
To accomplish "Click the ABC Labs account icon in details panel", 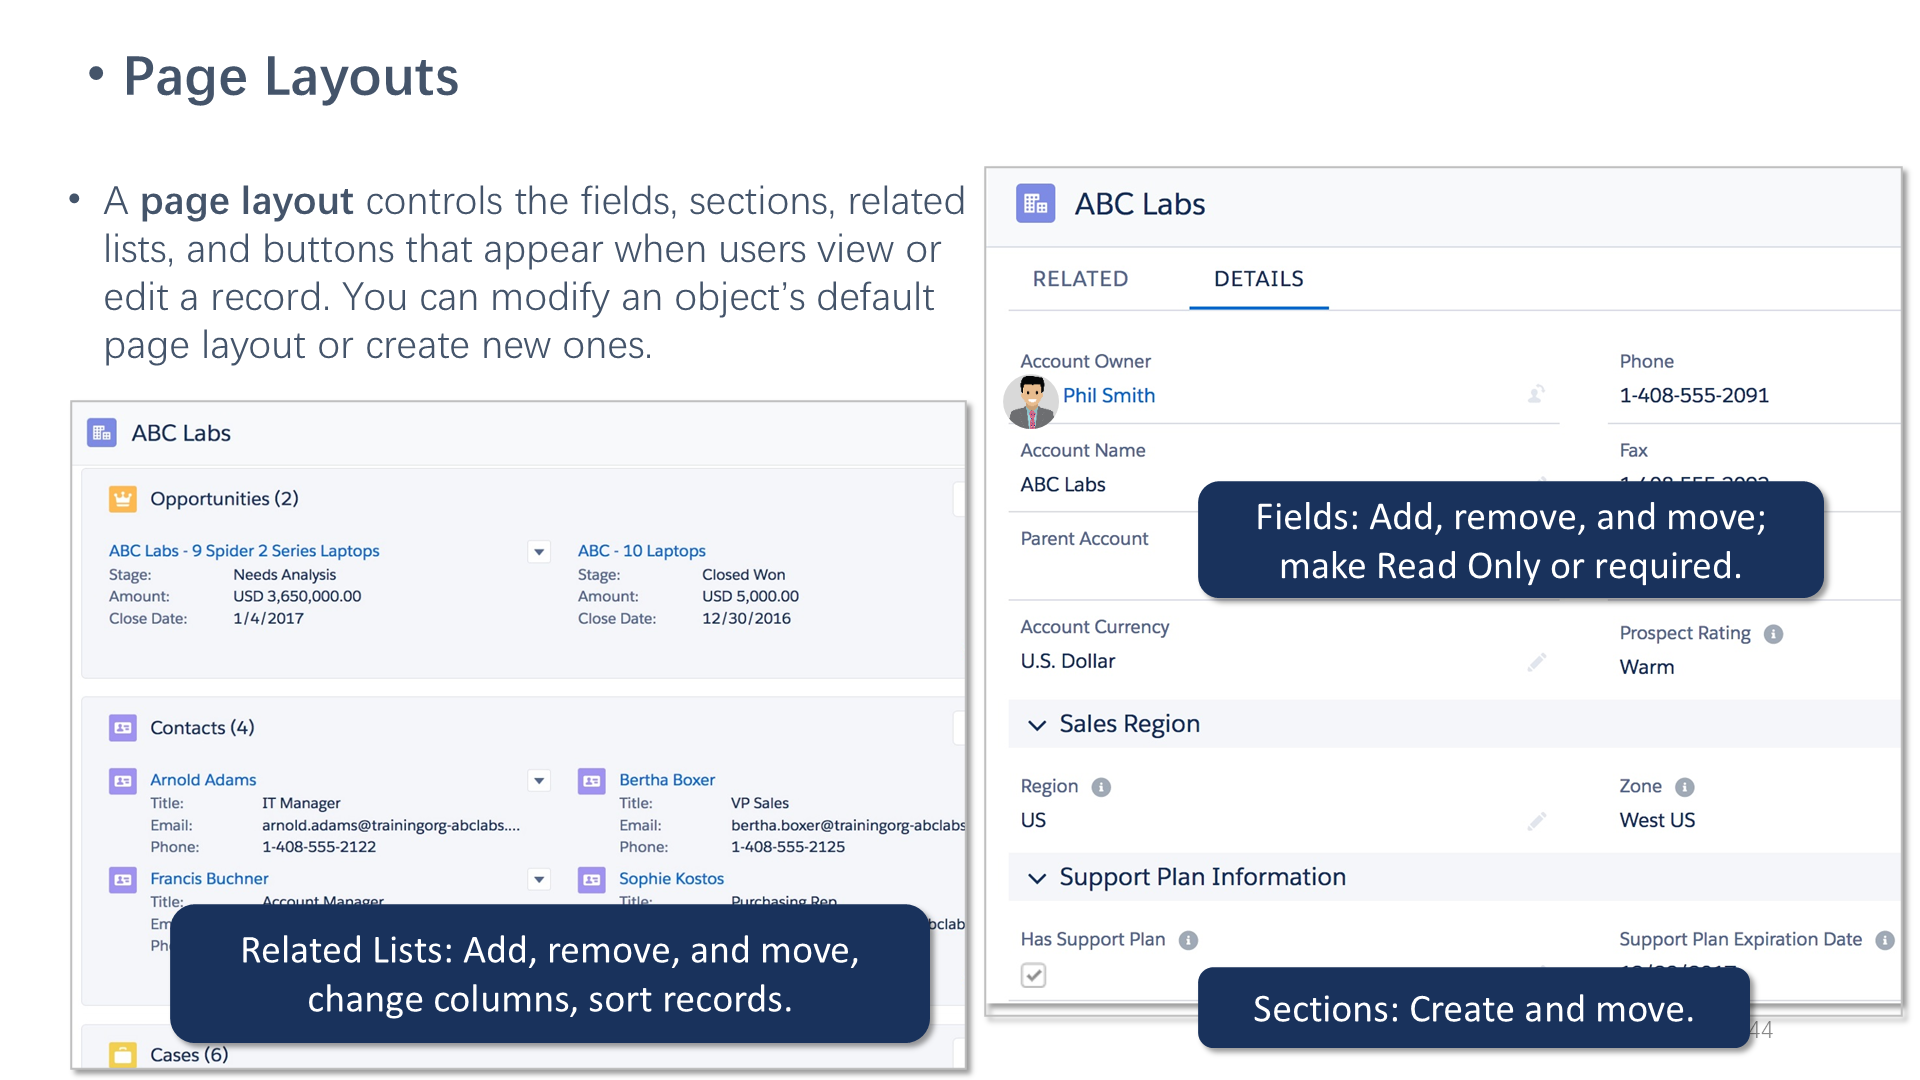I will pos(1035,204).
